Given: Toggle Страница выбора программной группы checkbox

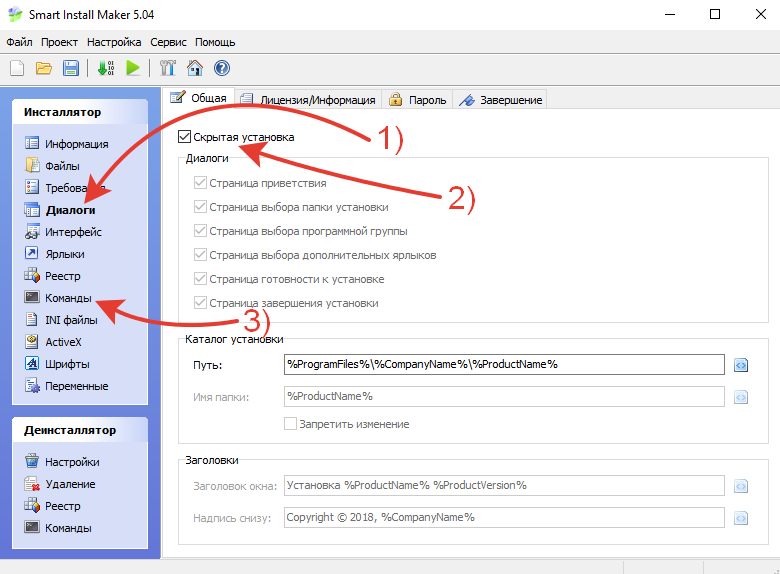Looking at the screenshot, I should click(x=200, y=230).
